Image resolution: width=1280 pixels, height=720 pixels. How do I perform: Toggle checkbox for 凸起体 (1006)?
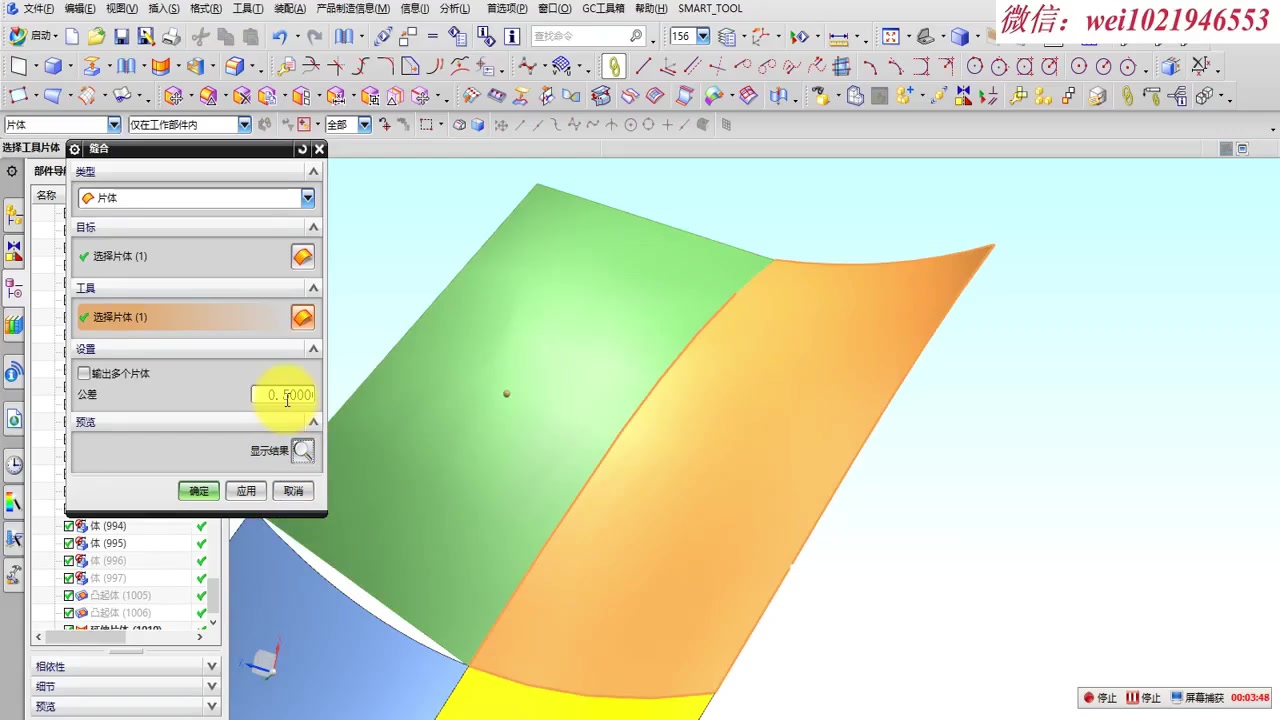[69, 613]
